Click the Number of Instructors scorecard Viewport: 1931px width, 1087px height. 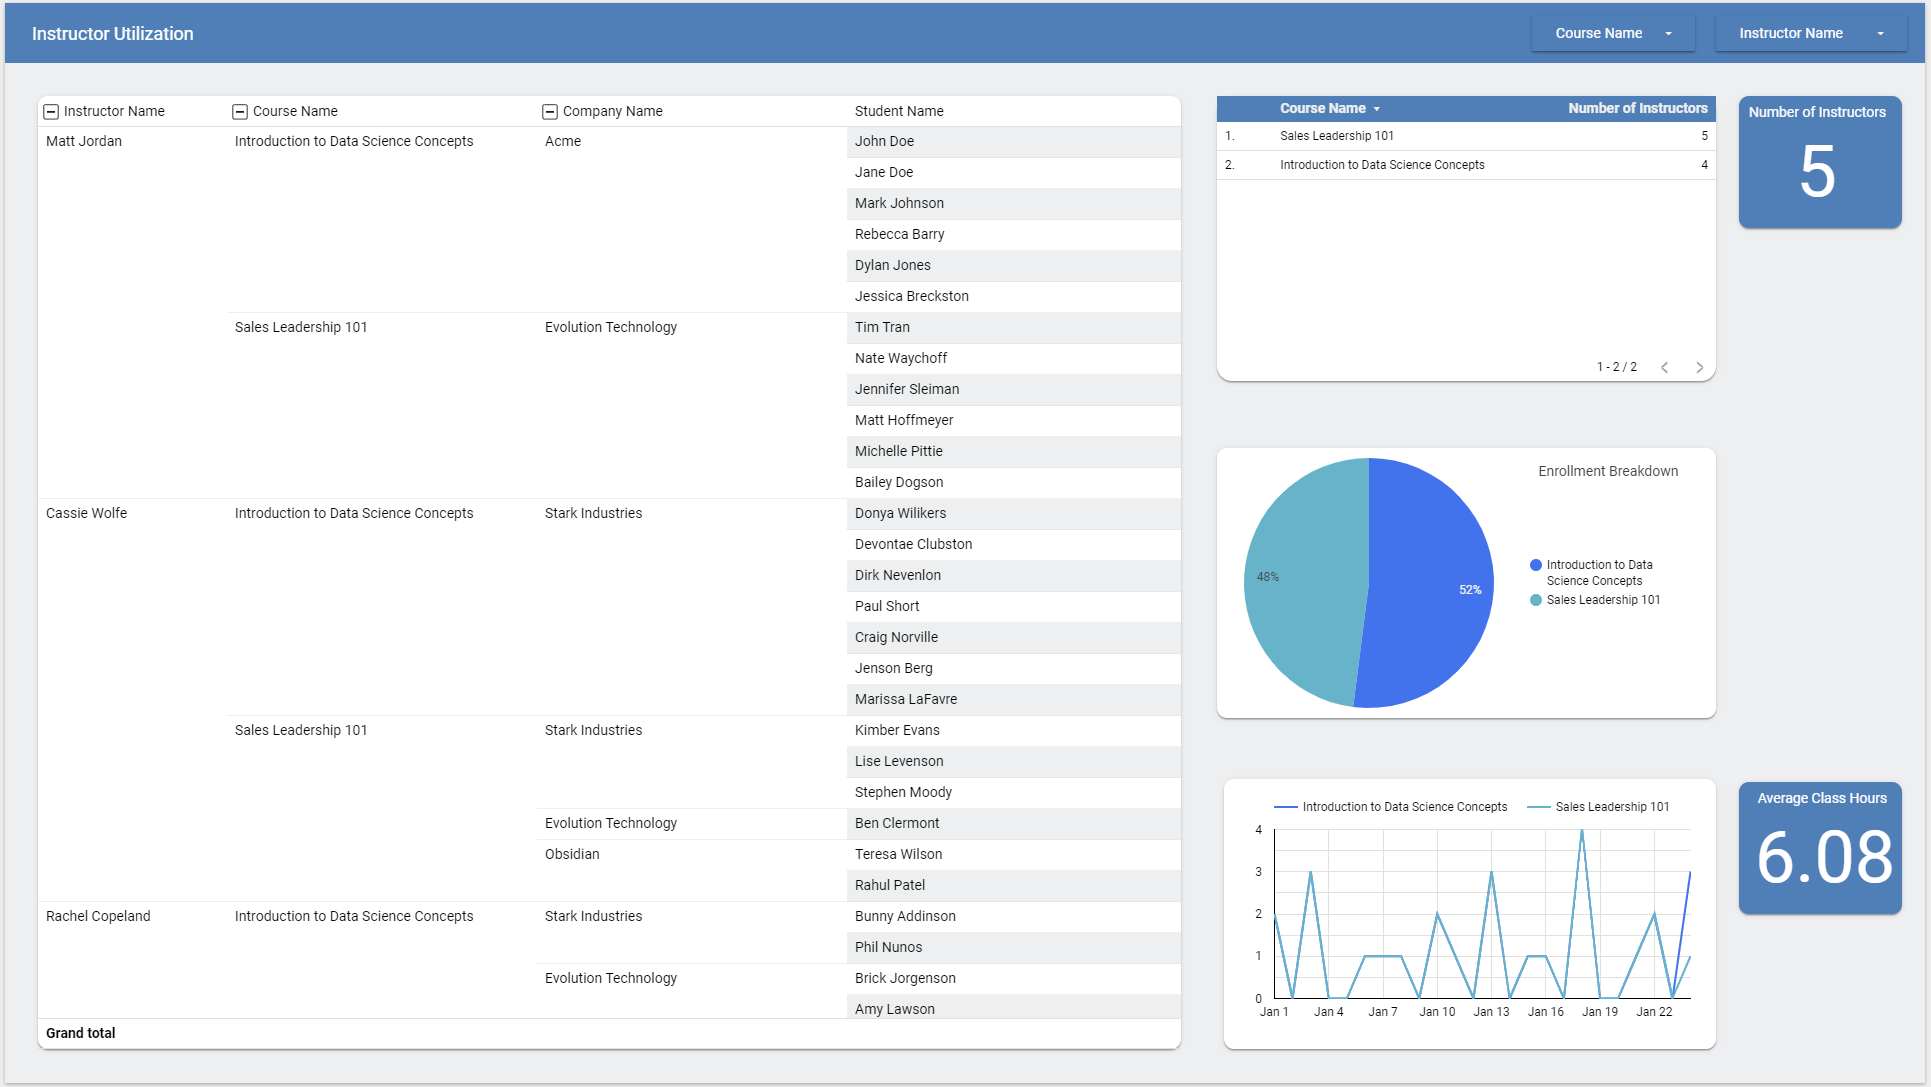1820,162
